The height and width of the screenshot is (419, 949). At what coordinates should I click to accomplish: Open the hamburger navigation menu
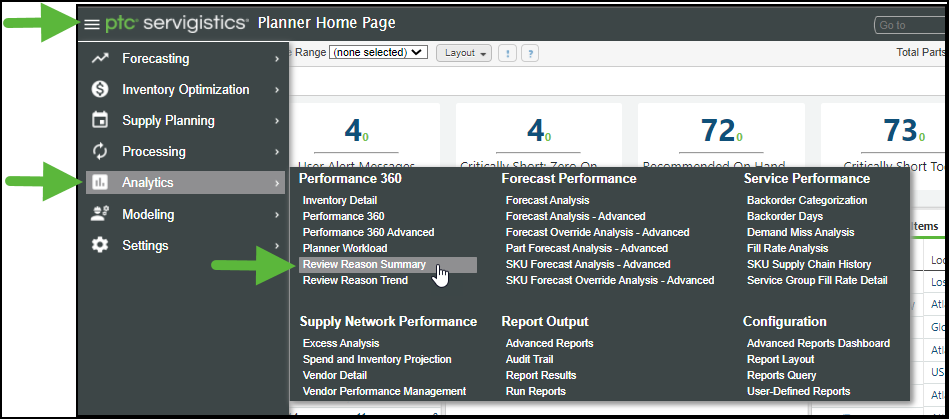91,24
